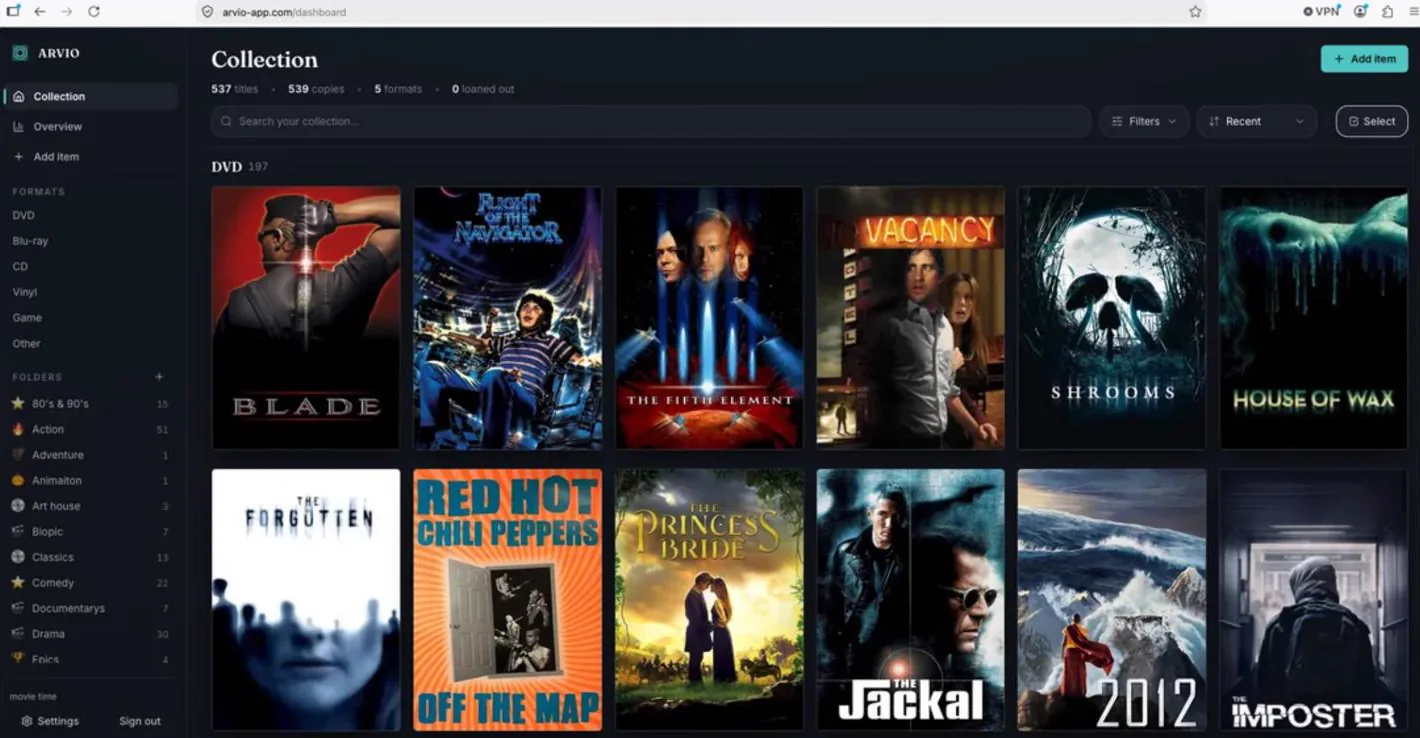This screenshot has height=738, width=1420.
Task: Open the 80's & 90's folder
Action: (x=90, y=403)
